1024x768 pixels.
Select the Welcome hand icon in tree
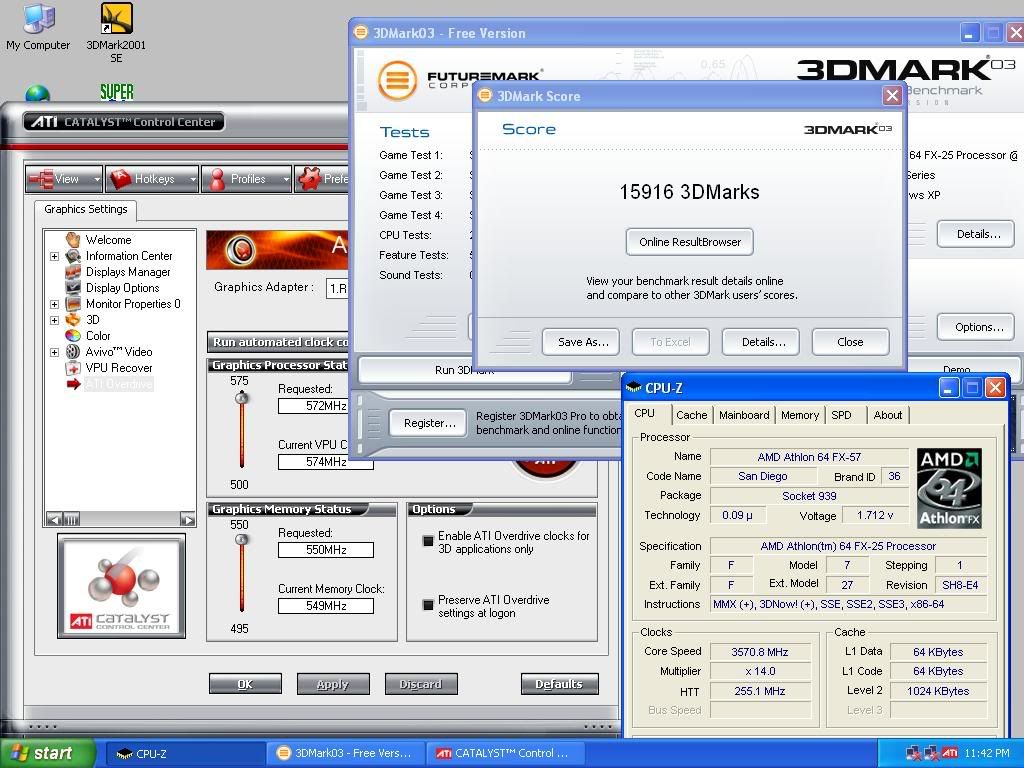[x=73, y=240]
